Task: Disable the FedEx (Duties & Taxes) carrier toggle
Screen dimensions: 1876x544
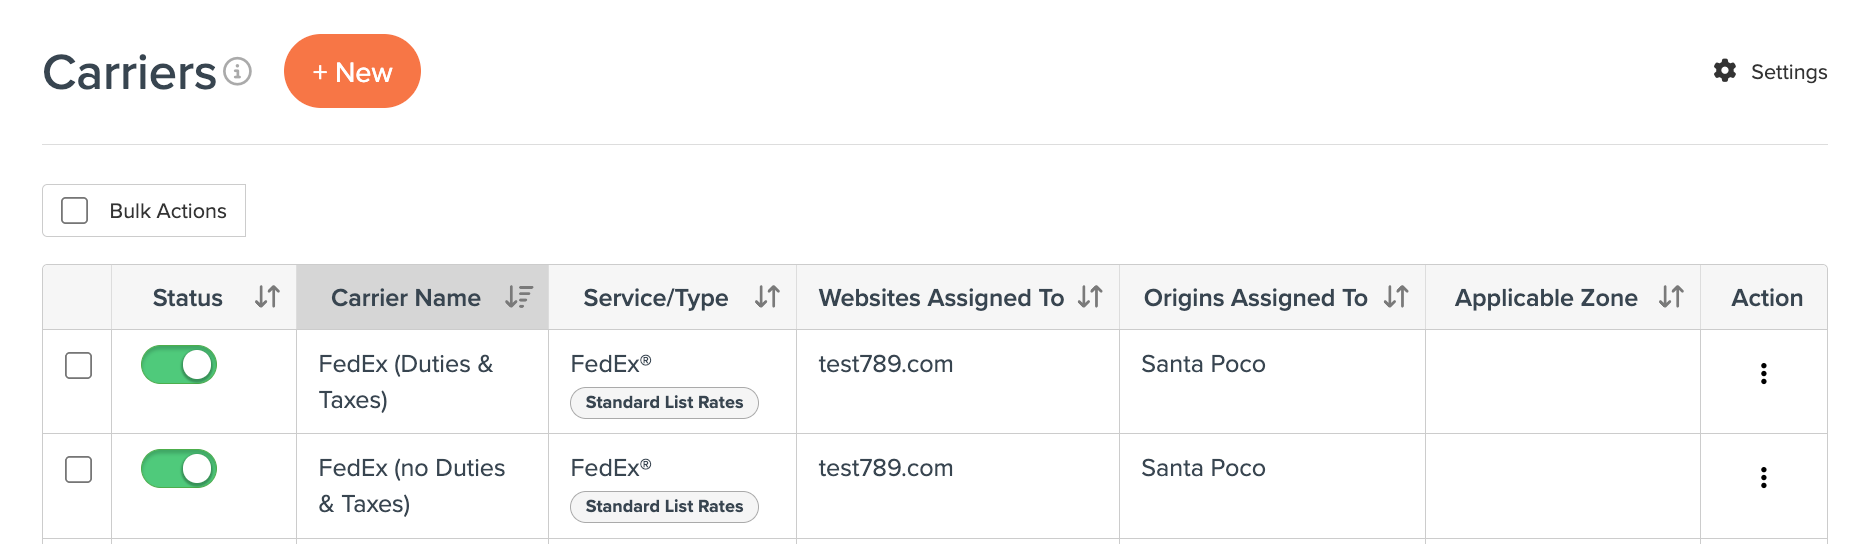Action: pyautogui.click(x=179, y=365)
